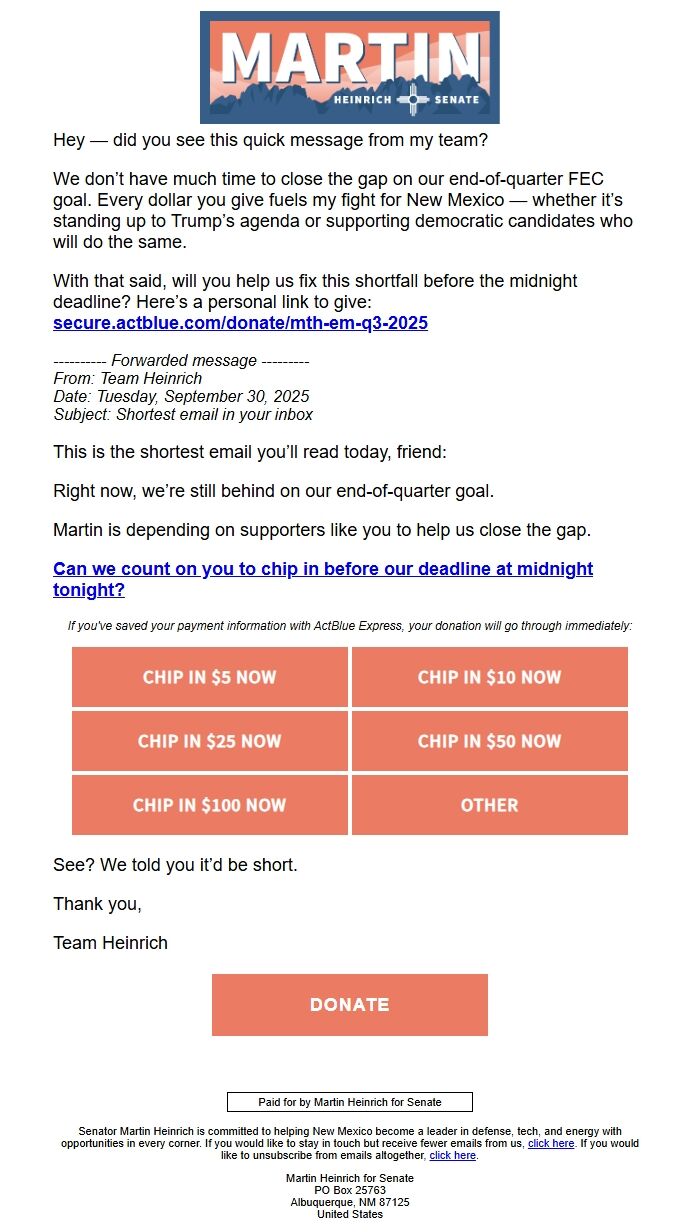
Task: Click the "Paid for by Martin Heinrich" box
Action: click(x=349, y=1102)
